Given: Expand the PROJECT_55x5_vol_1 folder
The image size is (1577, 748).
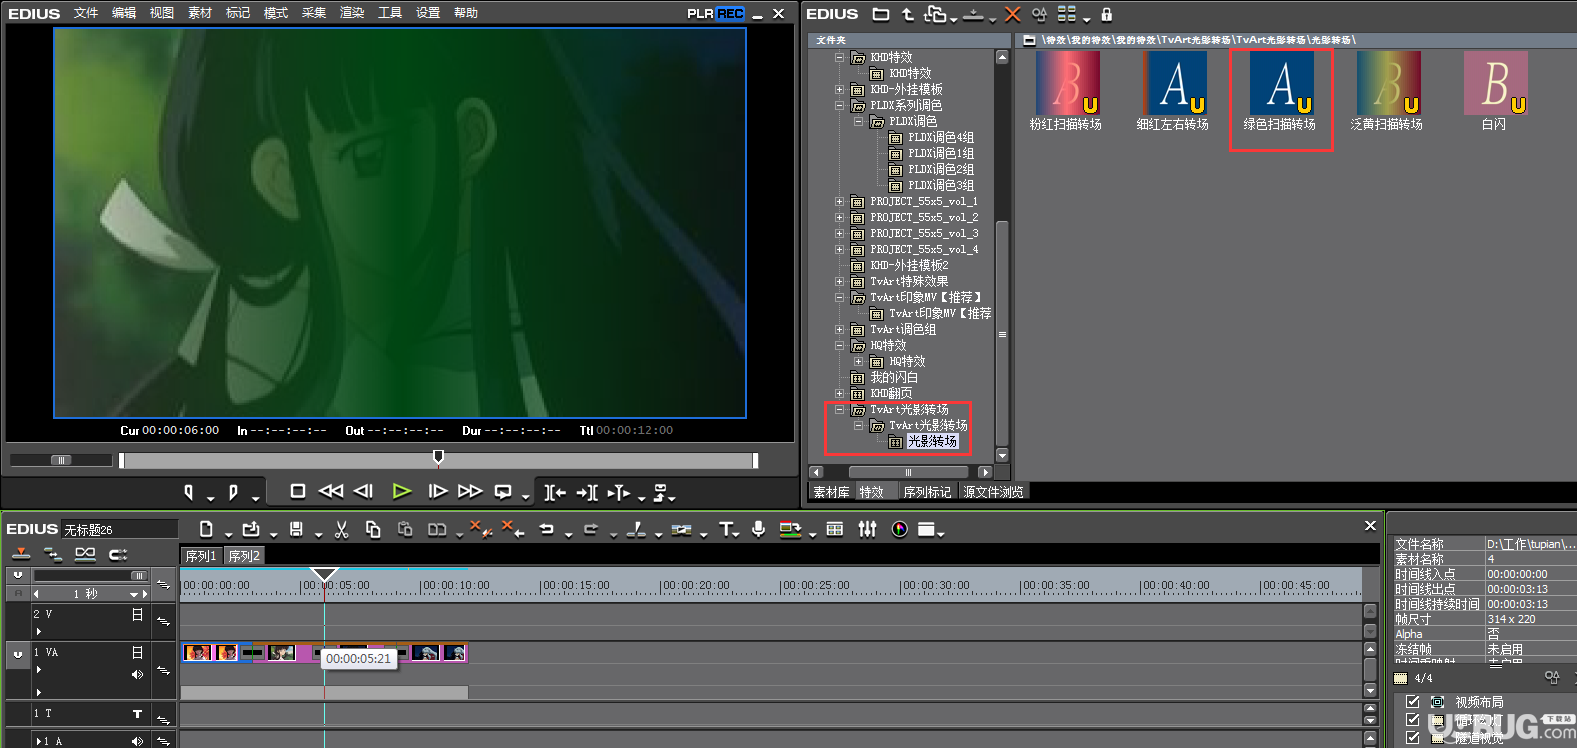Looking at the screenshot, I should pos(839,201).
